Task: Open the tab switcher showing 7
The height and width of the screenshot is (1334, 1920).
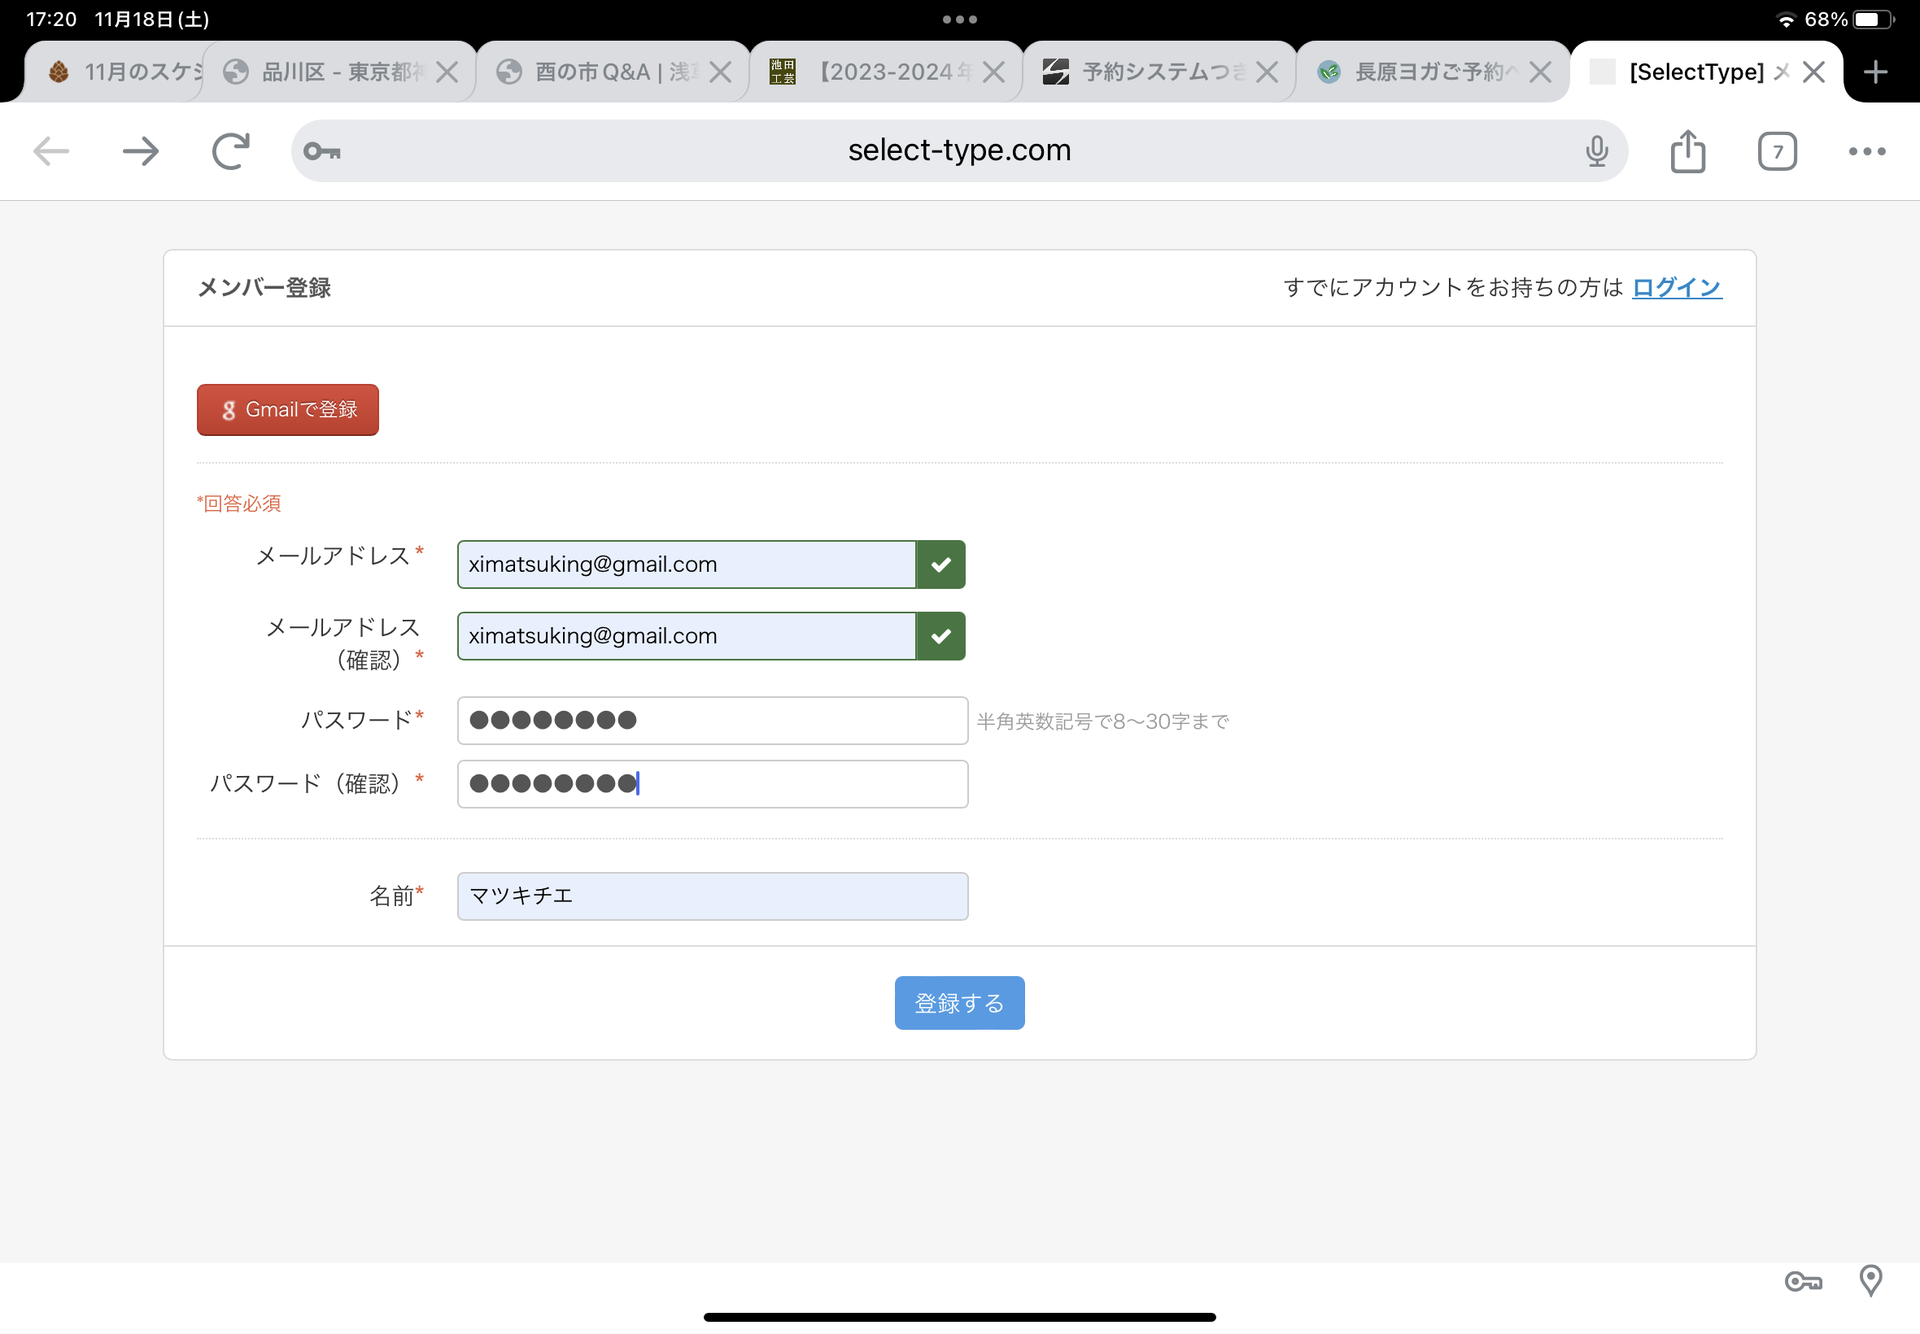Action: pos(1777,151)
